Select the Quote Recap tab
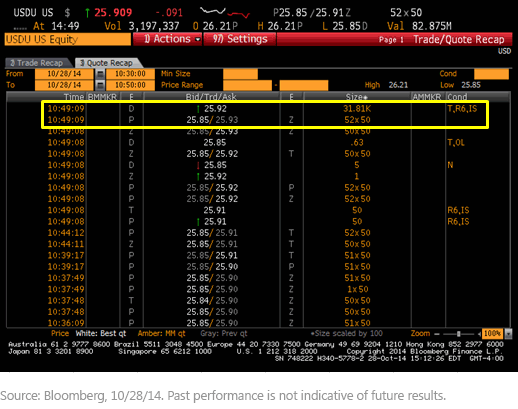Viewport: 518px width, 409px height. coord(108,63)
